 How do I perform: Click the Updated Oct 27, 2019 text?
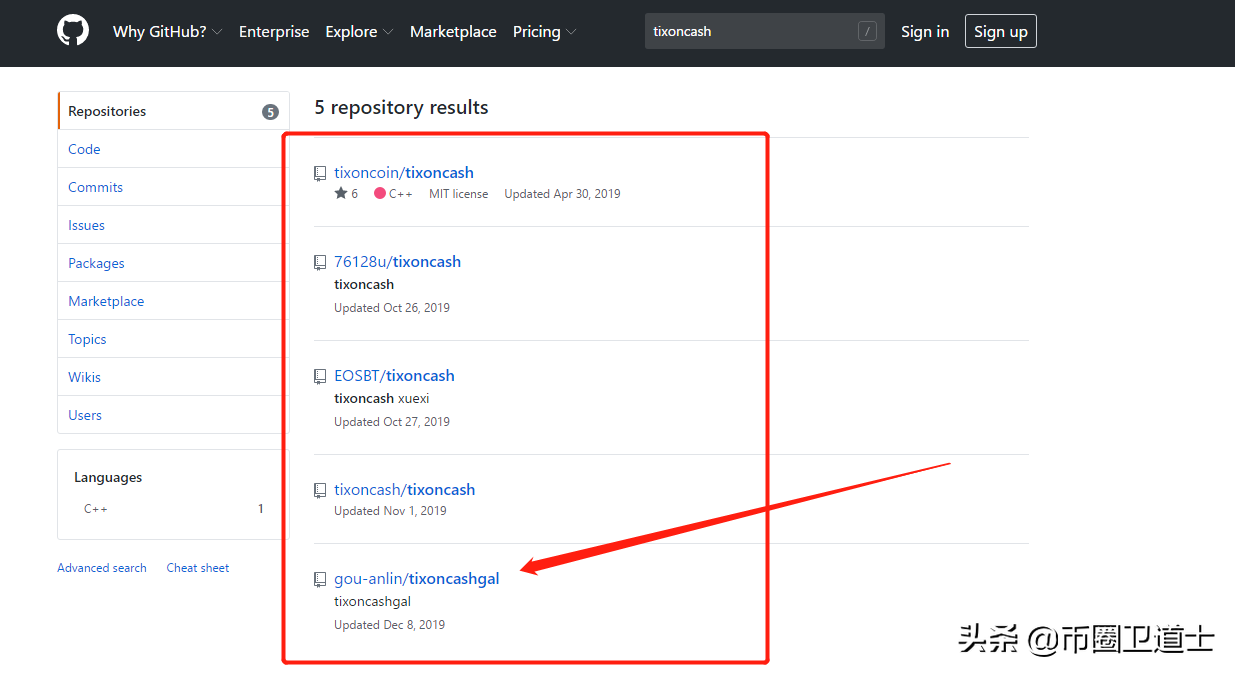[392, 422]
